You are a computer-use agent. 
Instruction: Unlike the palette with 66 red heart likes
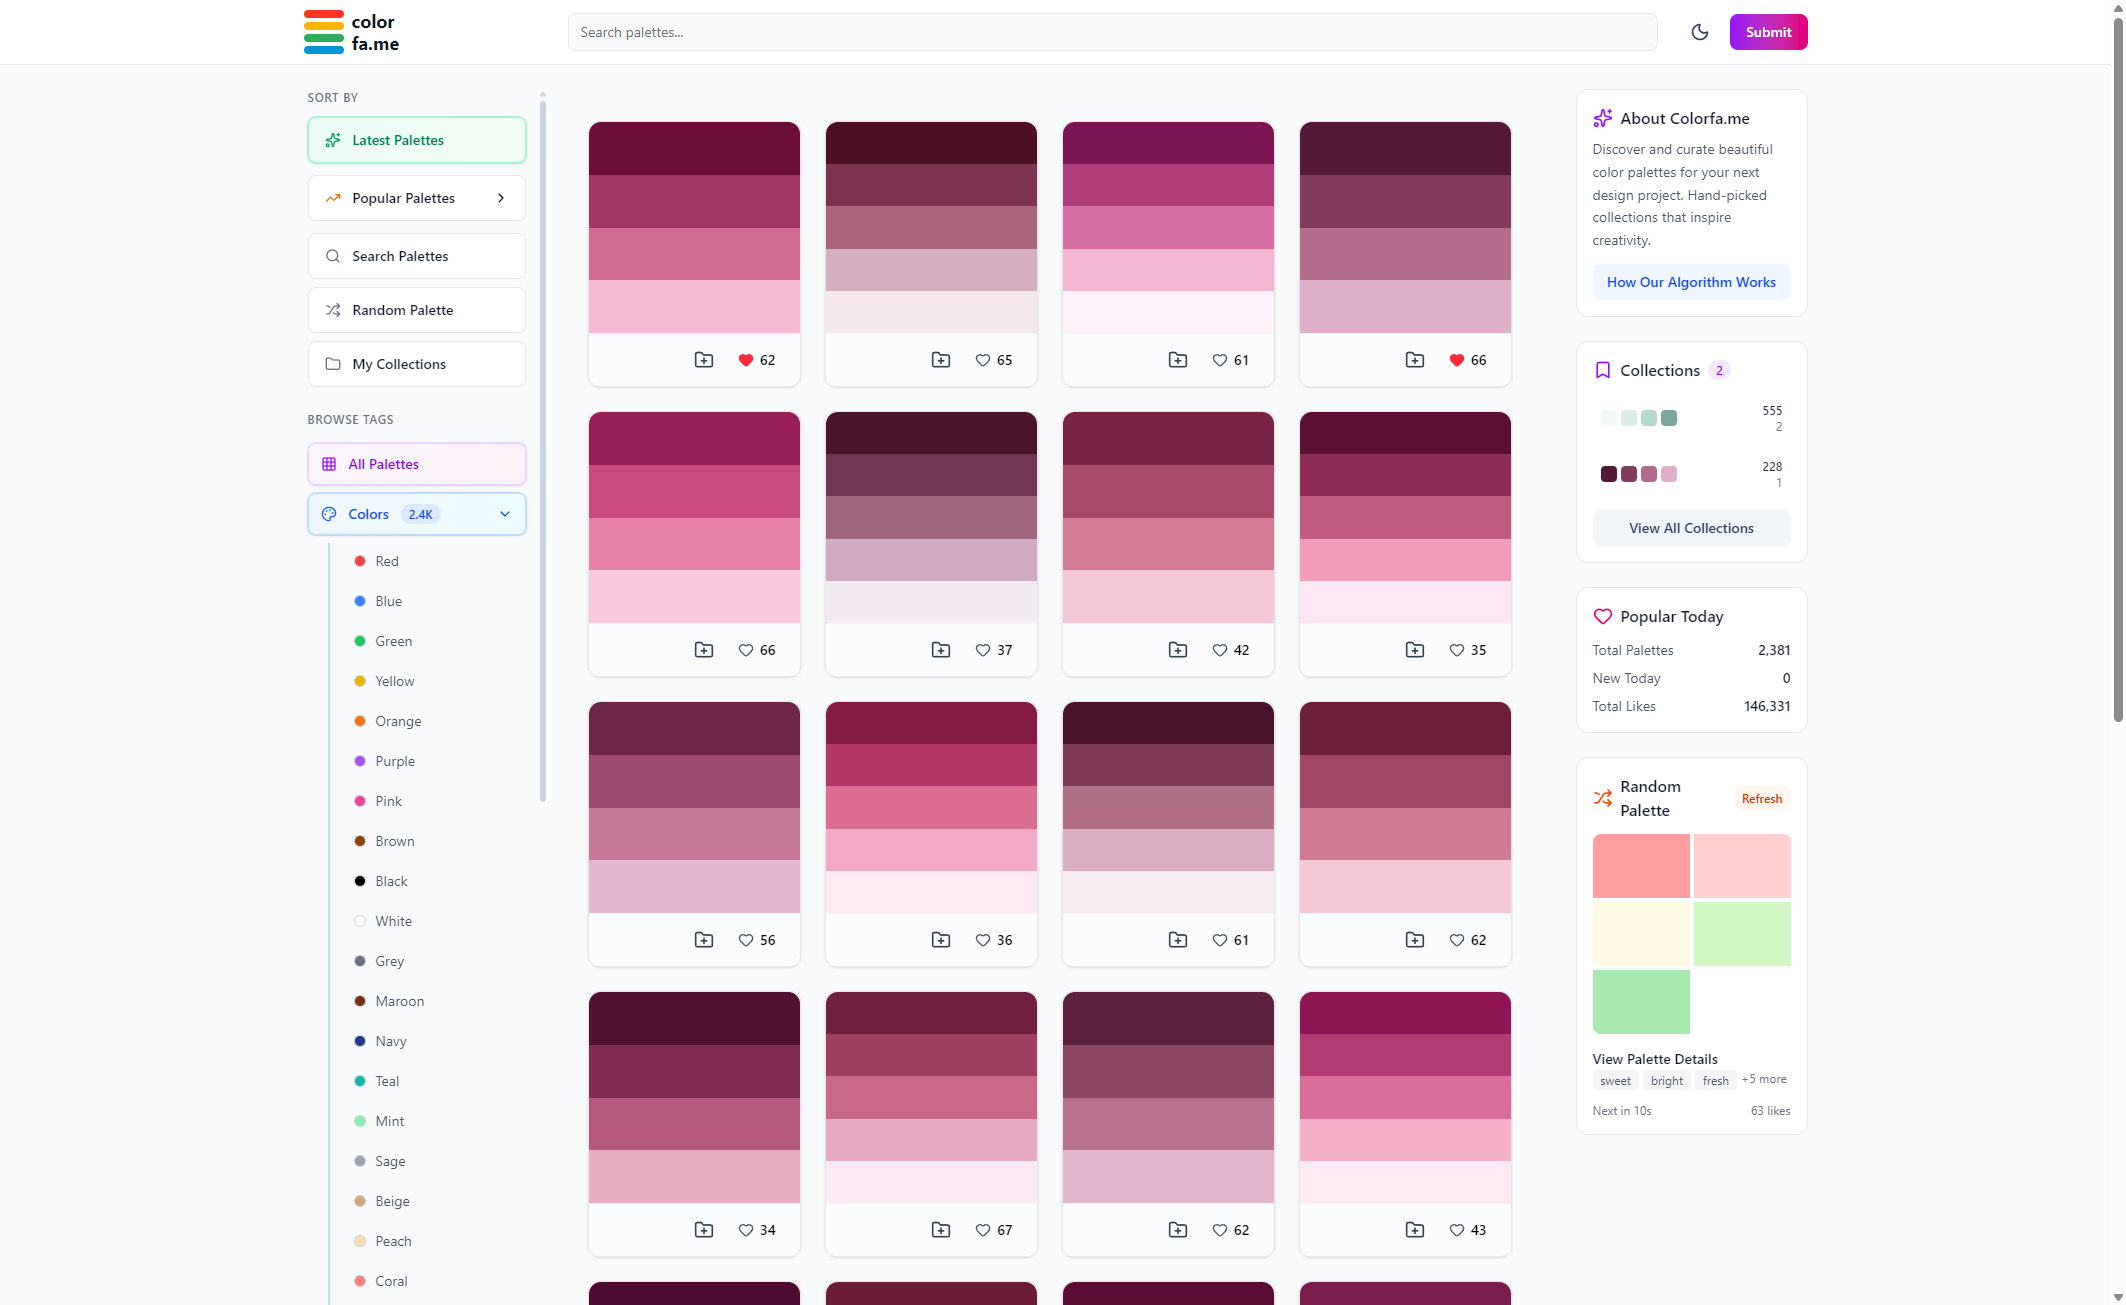coord(1456,359)
